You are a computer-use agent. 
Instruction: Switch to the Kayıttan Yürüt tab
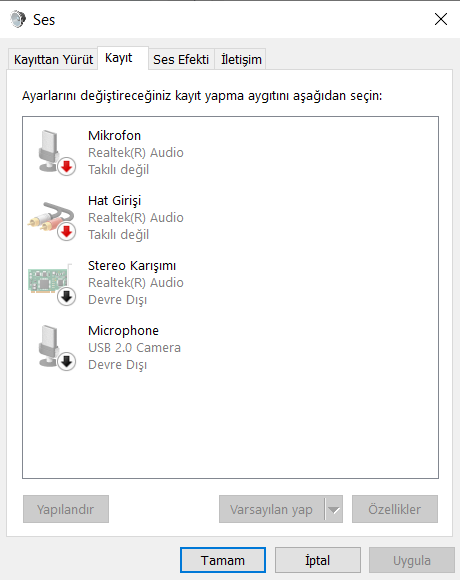[53, 59]
